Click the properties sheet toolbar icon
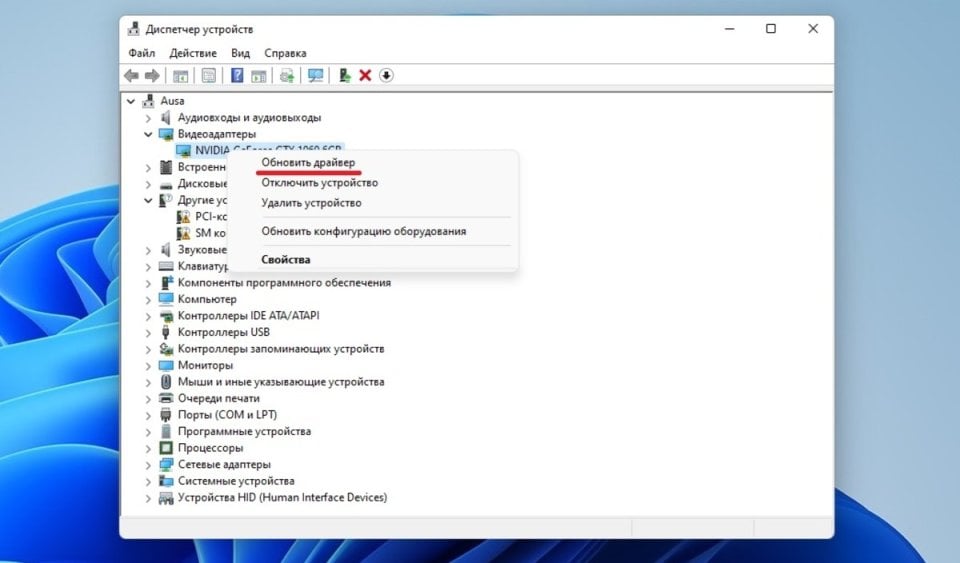Image resolution: width=960 pixels, height=563 pixels. (209, 76)
